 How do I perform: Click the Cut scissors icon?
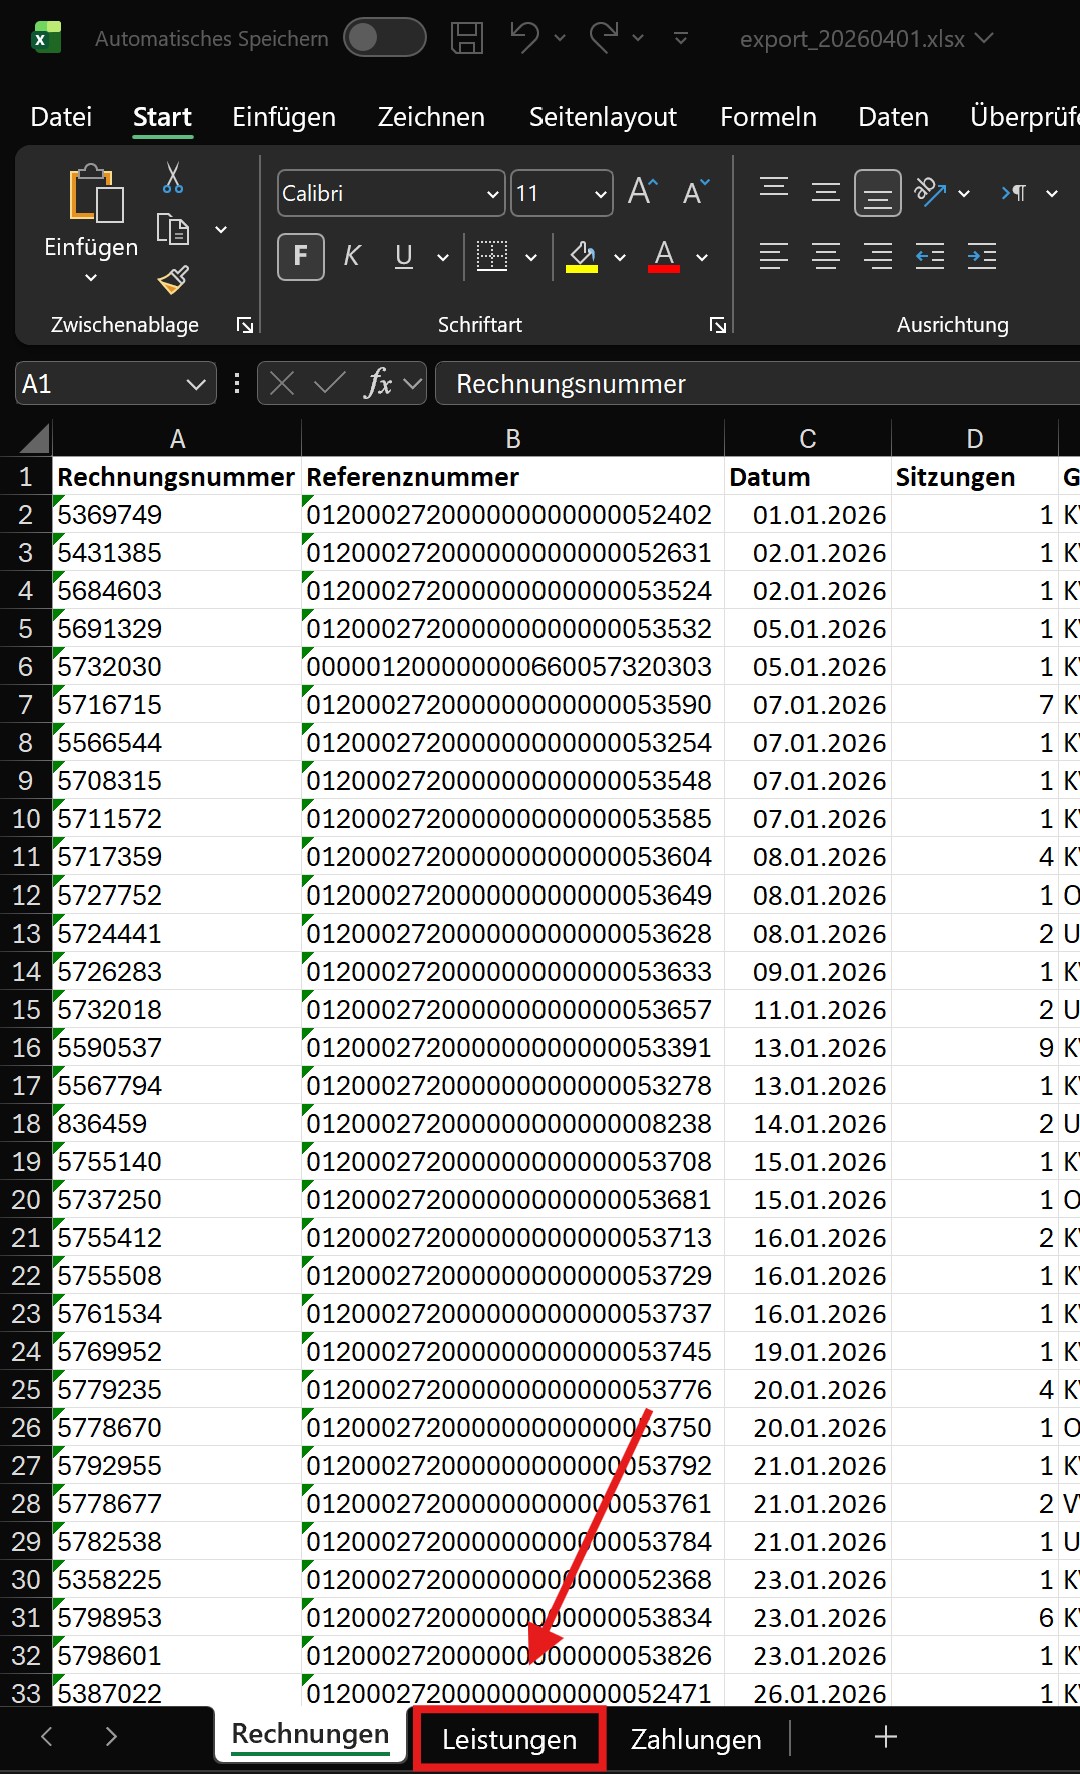(173, 179)
